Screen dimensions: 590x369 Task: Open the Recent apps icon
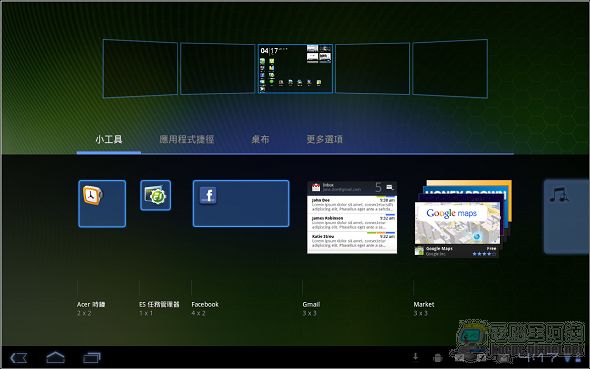92,357
